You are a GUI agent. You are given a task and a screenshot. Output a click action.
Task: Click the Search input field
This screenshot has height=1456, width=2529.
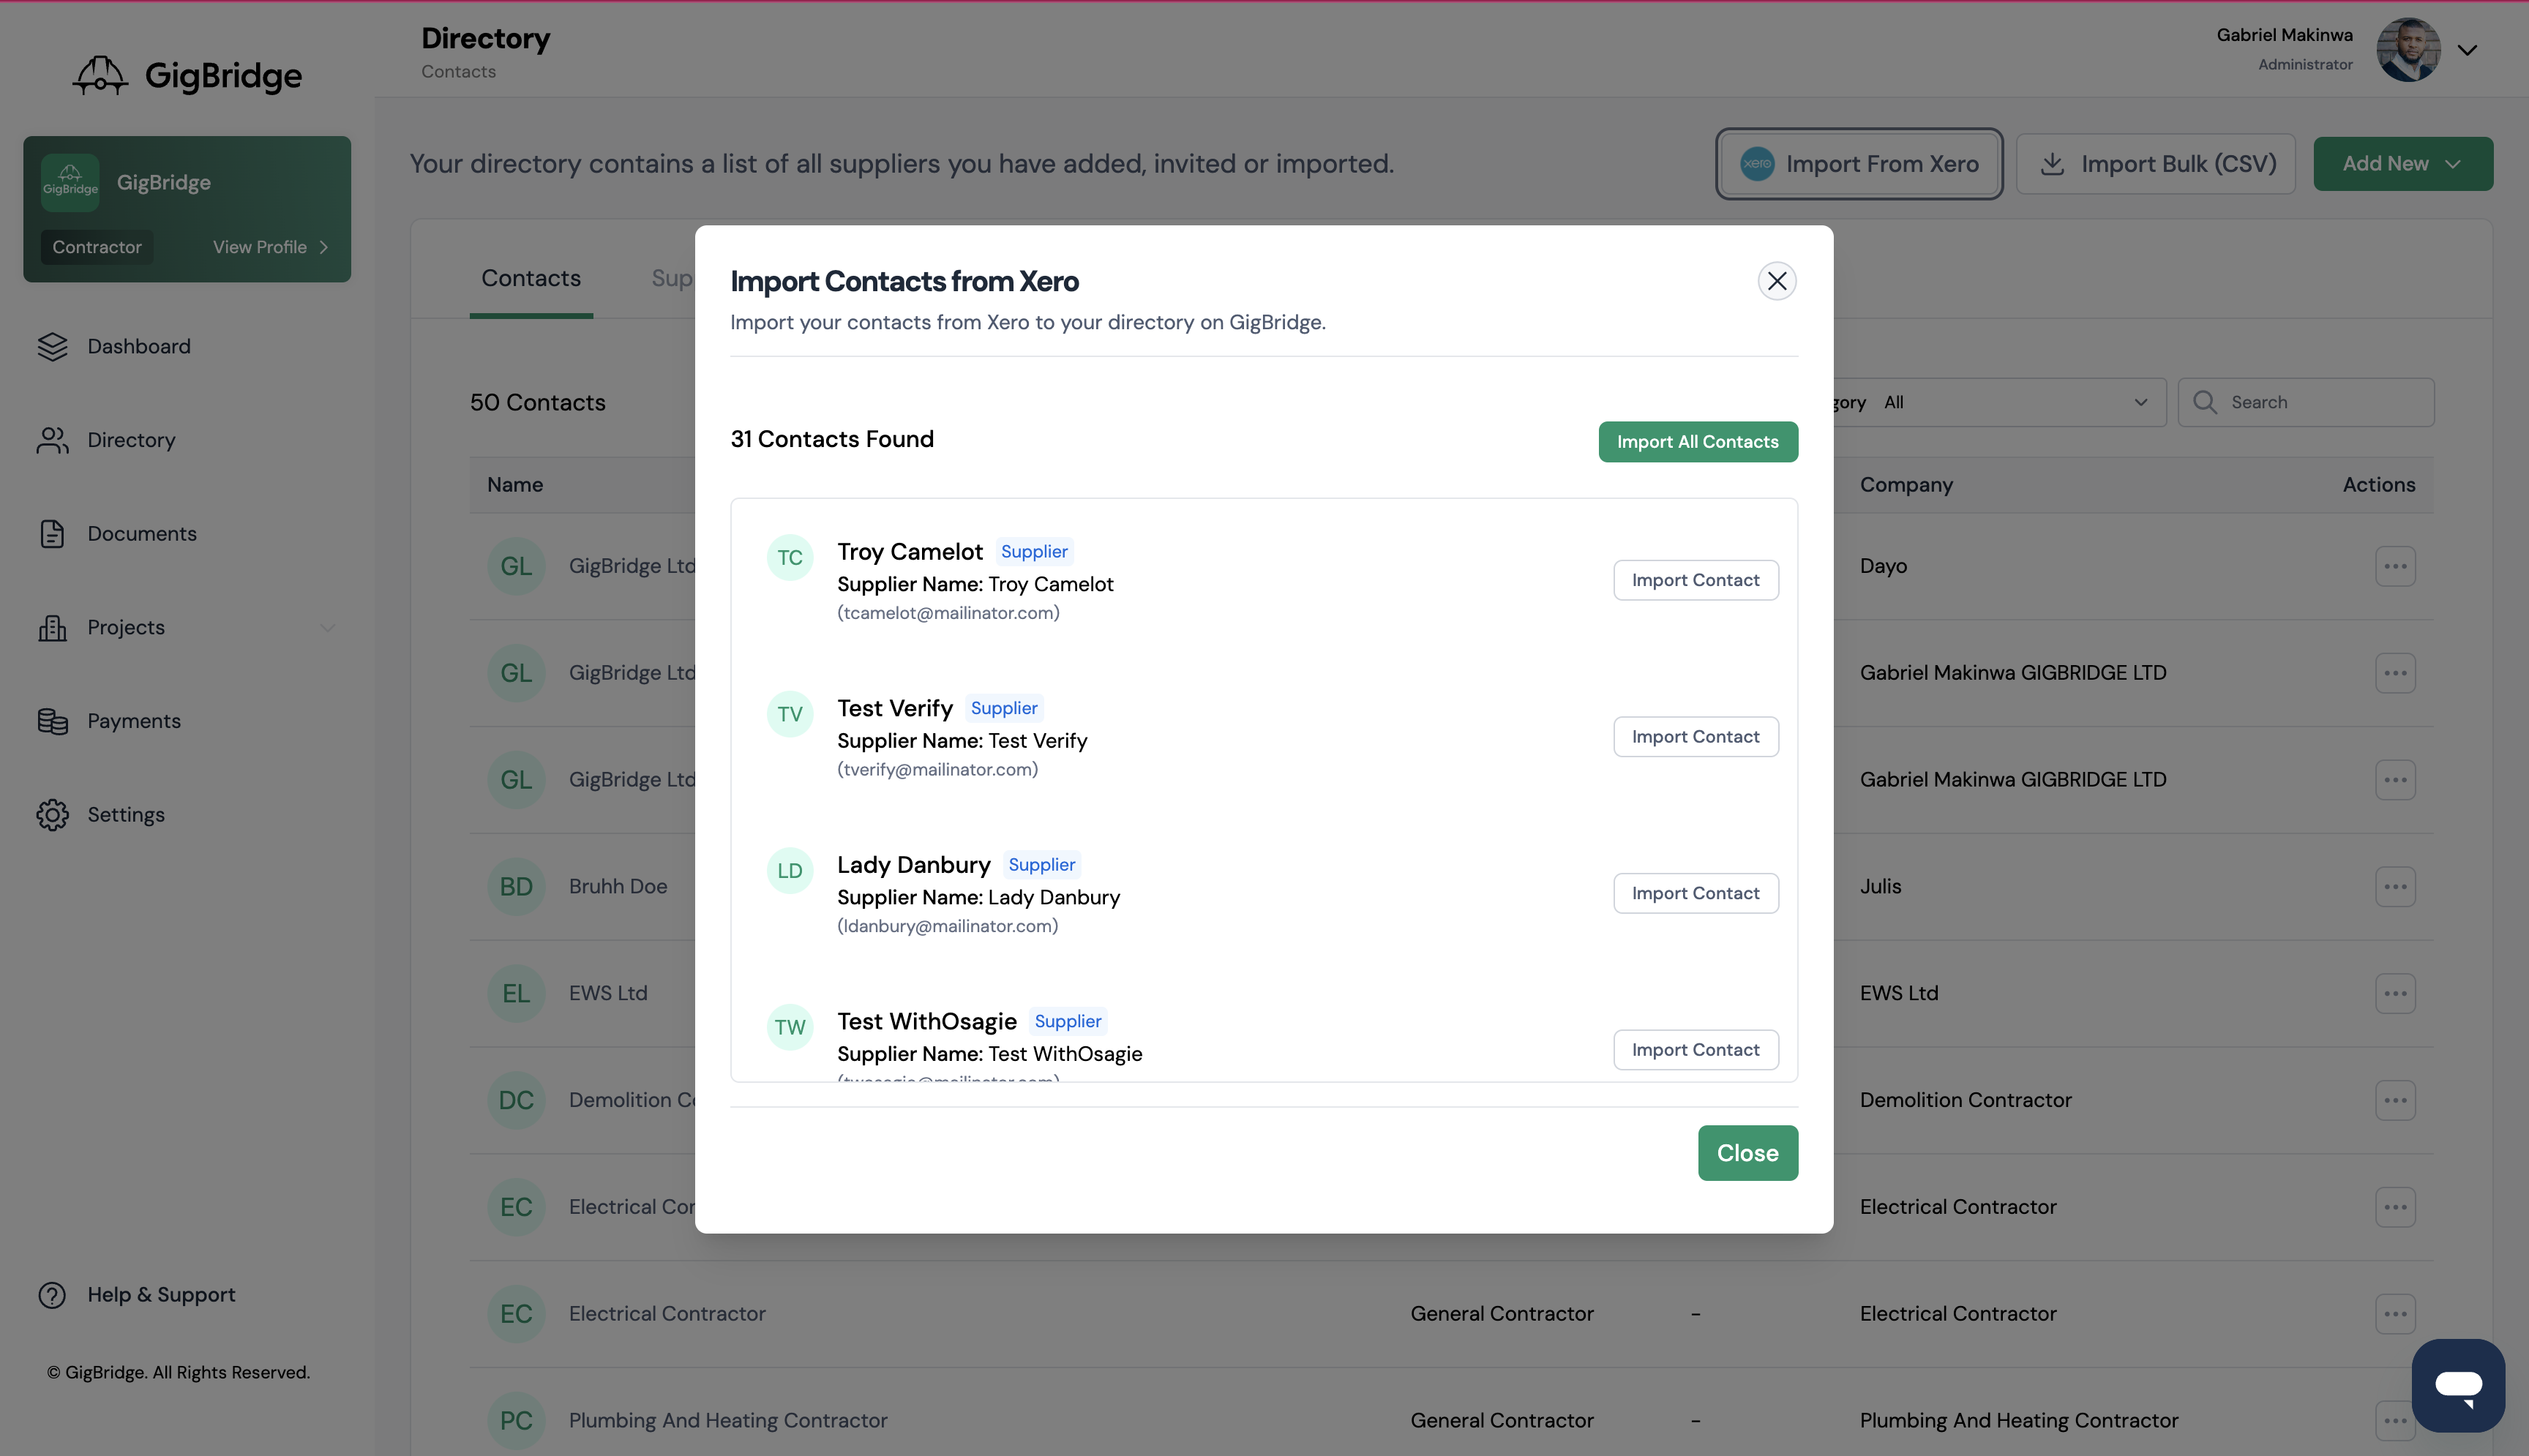coord(2306,402)
